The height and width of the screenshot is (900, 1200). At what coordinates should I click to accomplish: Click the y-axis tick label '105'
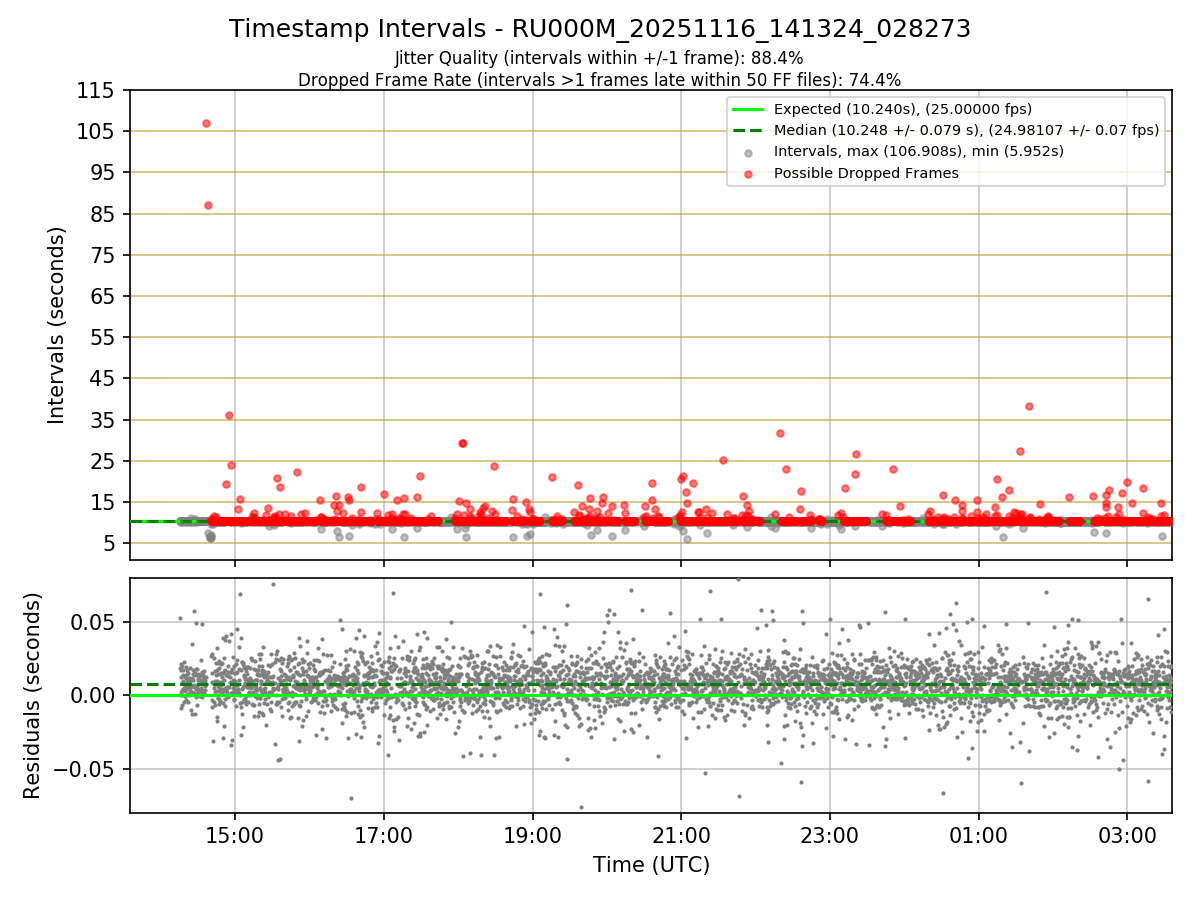coord(95,132)
